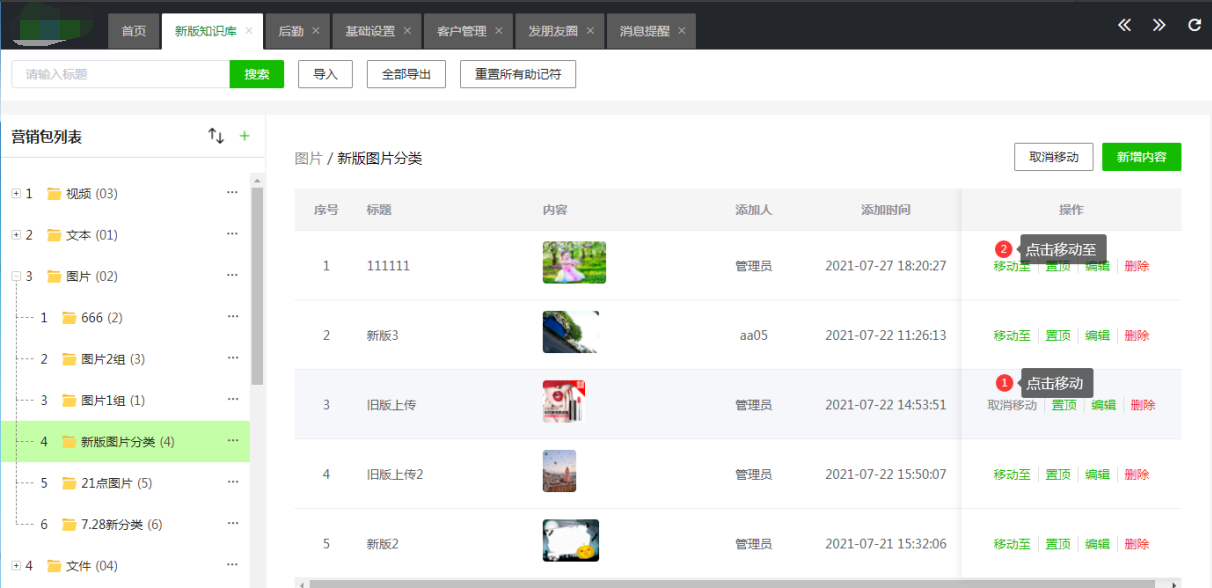Click the thumbnail image of row 111111
1212x588 pixels.
(574, 263)
